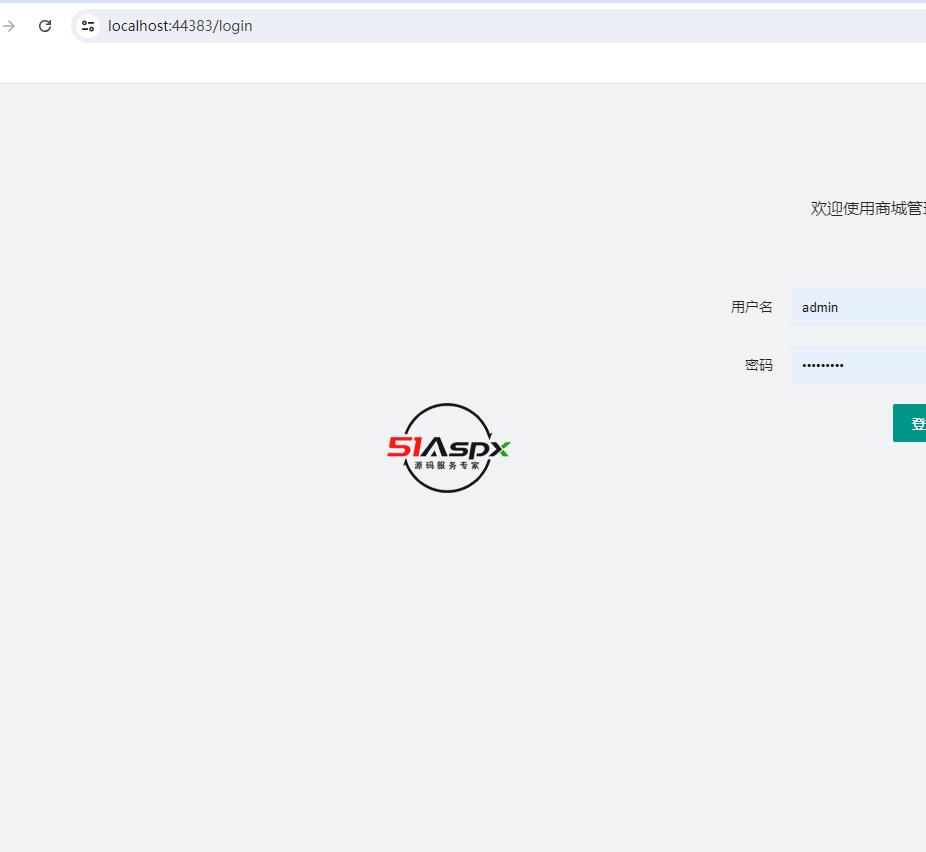
Task: Click the browser reload icon
Action: (x=45, y=26)
